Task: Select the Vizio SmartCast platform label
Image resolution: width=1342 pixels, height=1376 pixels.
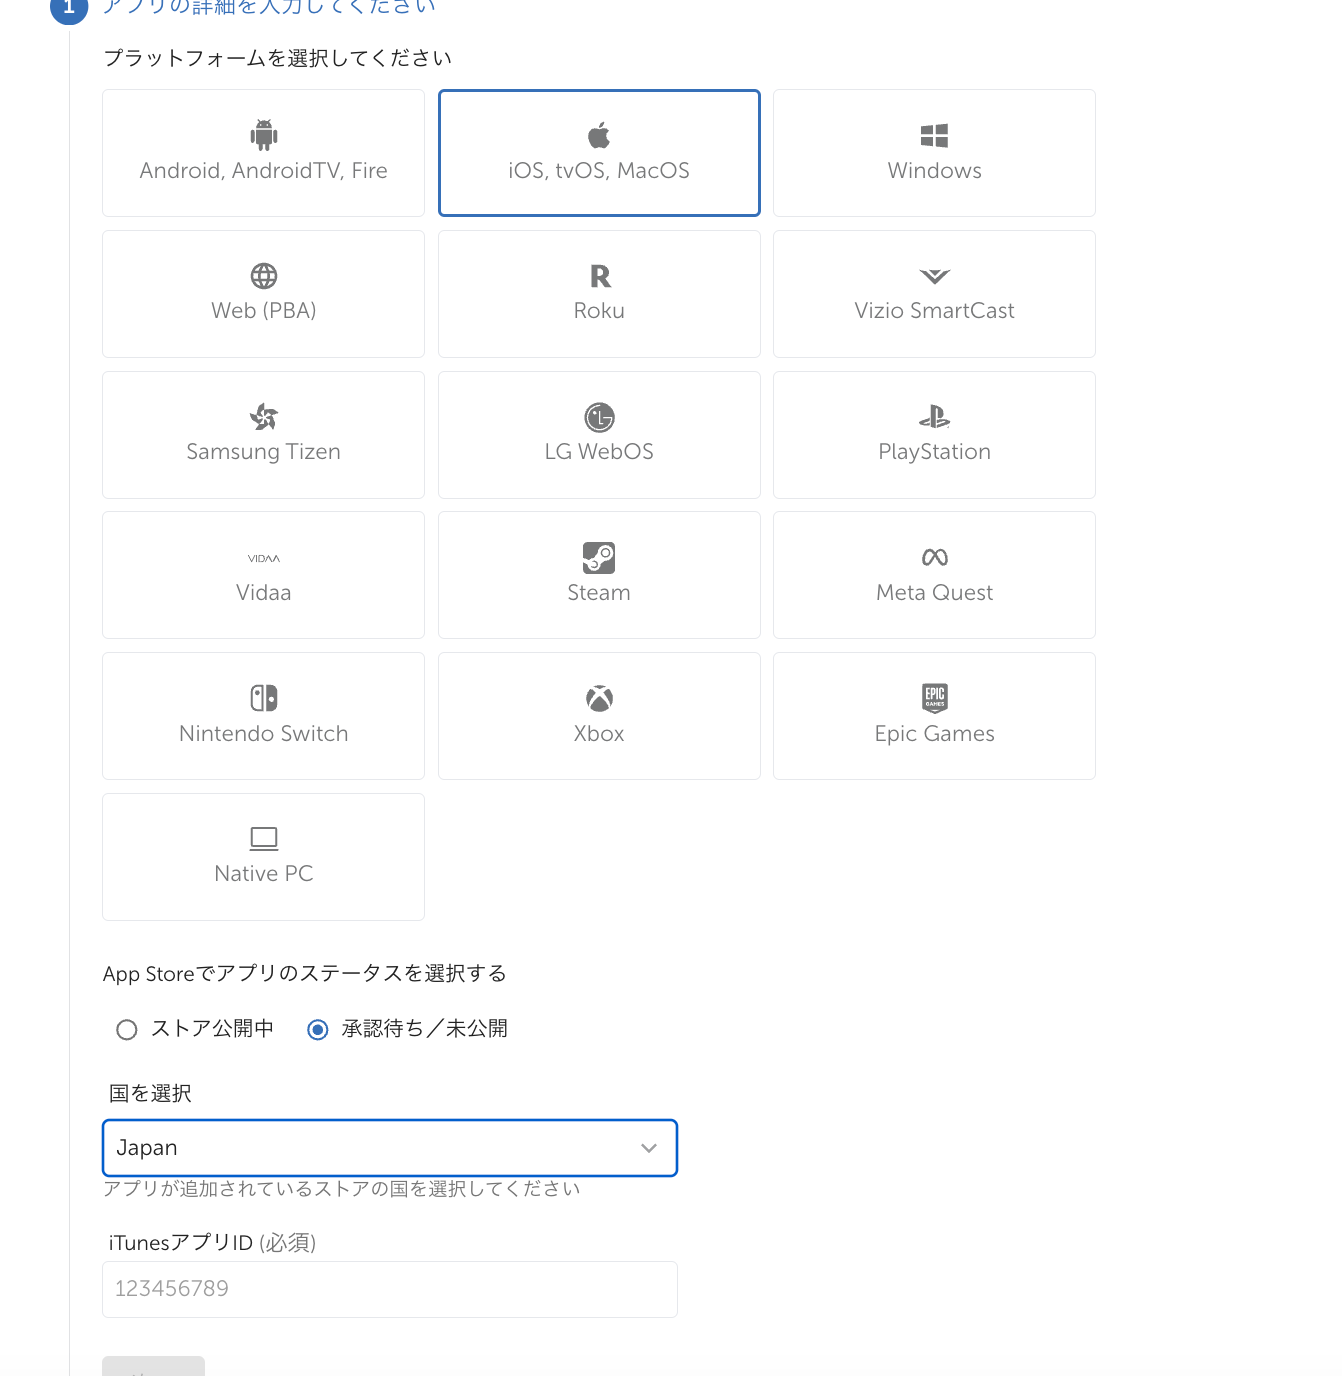Action: (934, 311)
